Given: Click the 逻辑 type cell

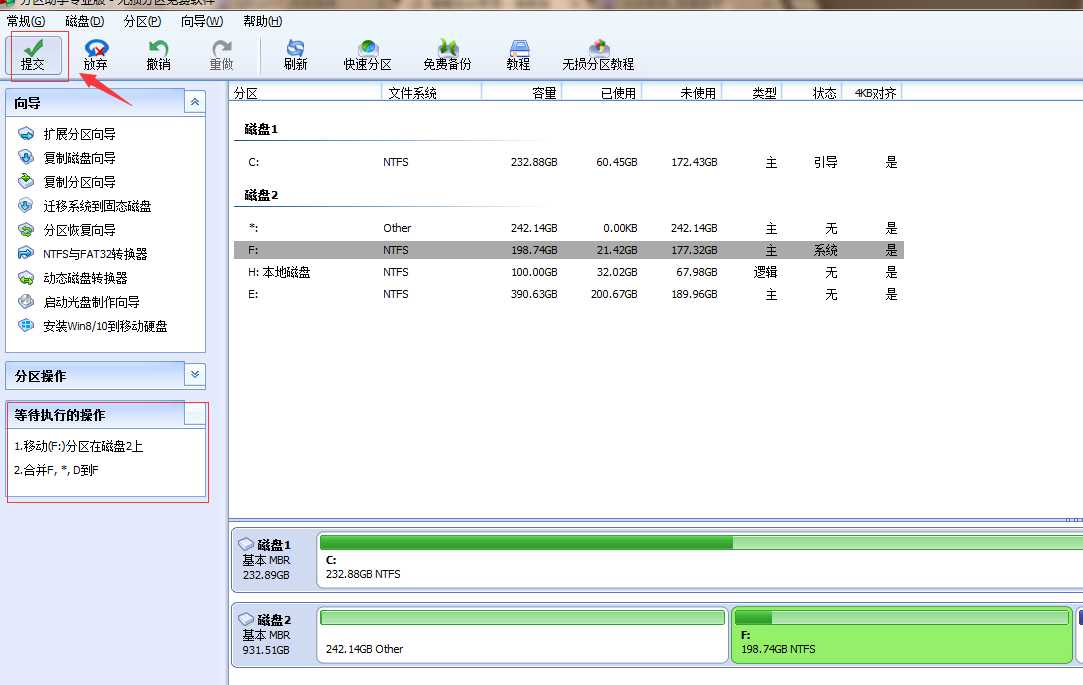Looking at the screenshot, I should click(765, 272).
